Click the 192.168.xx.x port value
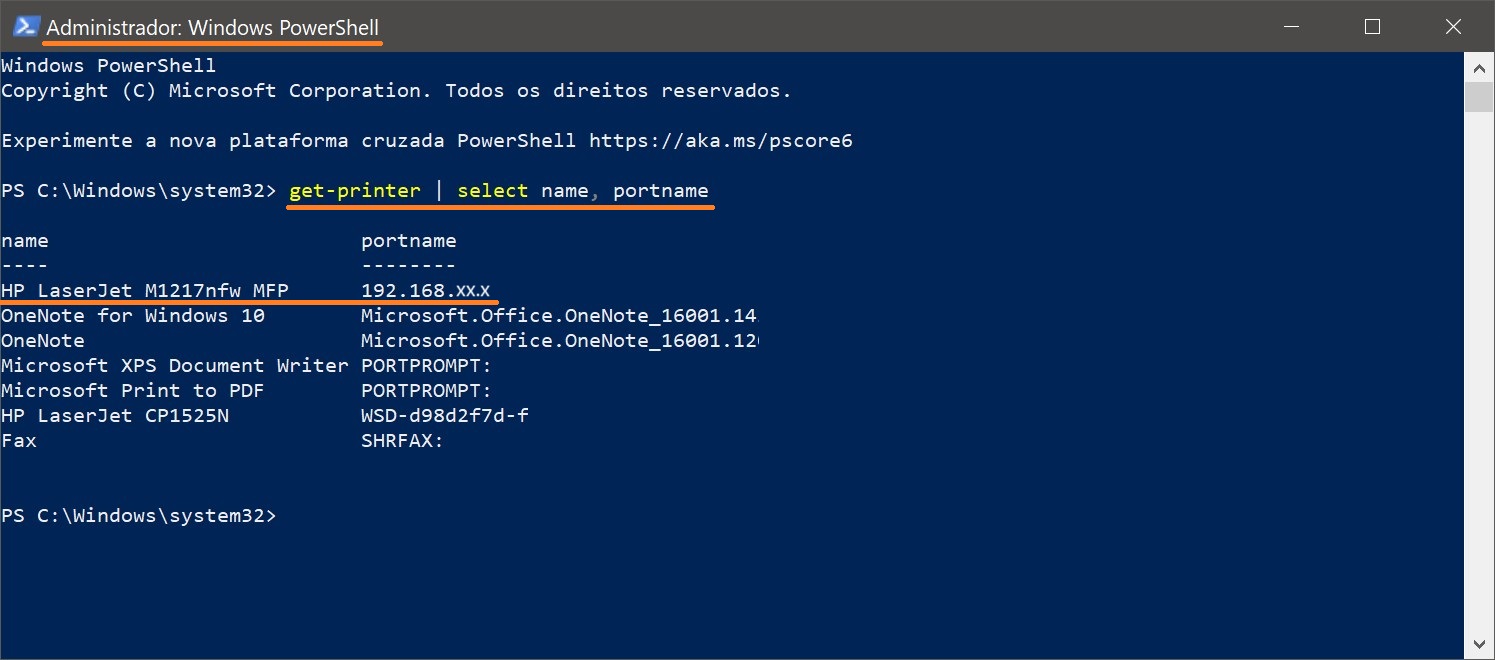Screen dimensions: 1495x660 (x=426, y=291)
